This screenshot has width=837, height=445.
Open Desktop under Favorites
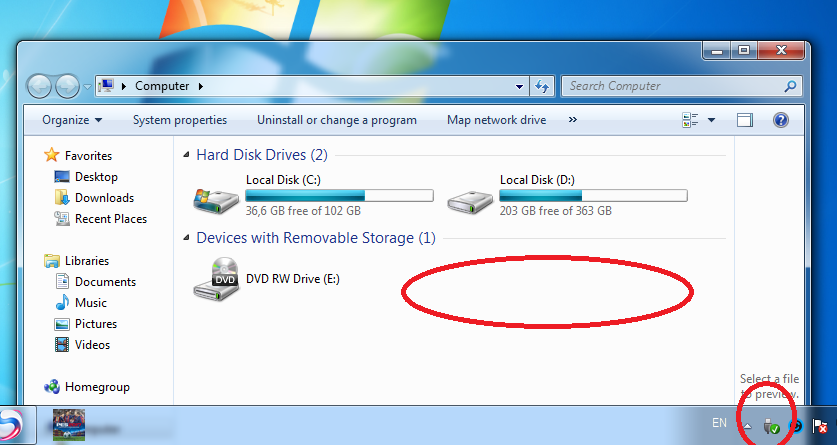pos(96,177)
